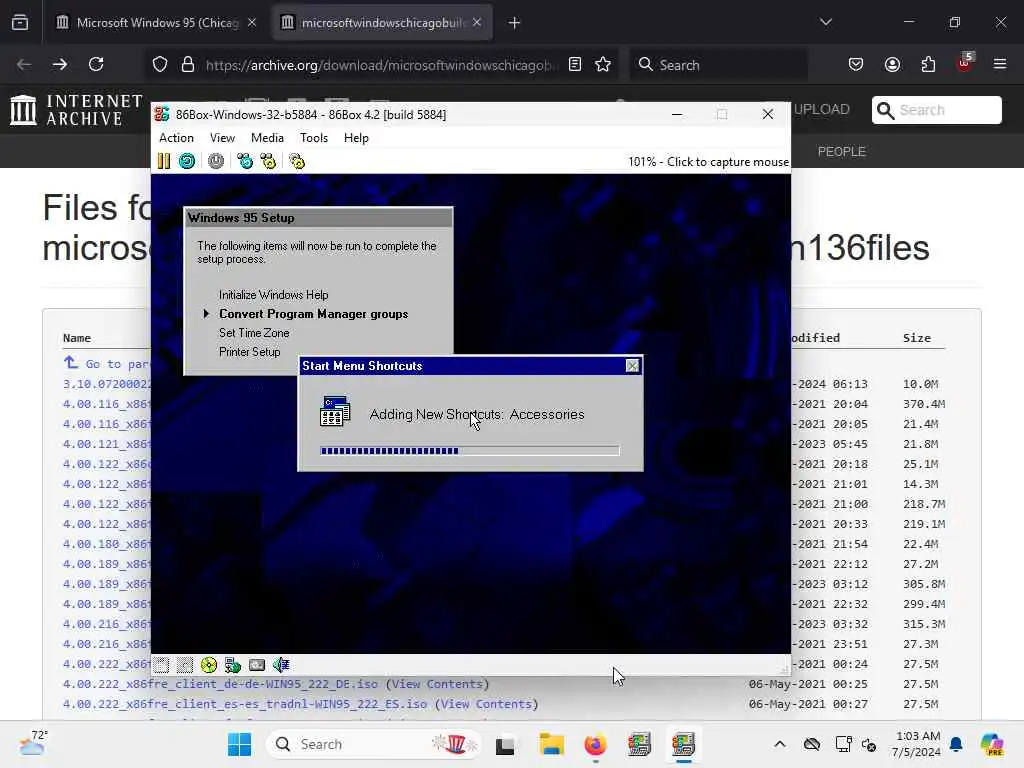Screen dimensions: 1024x768
Task: Click the Firefox Search box in toolbar
Action: (x=718, y=65)
